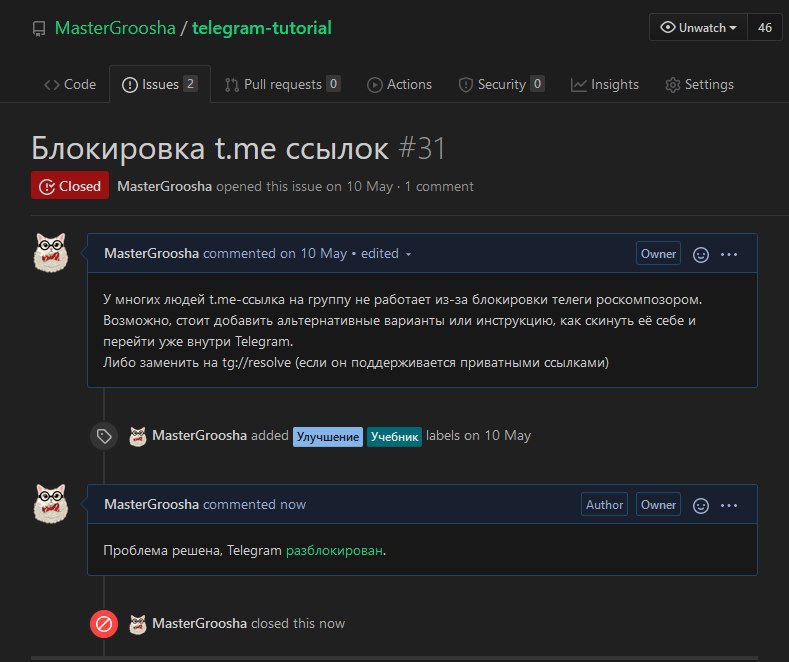Open the Settings tab
Image resolution: width=789 pixels, height=662 pixels.
(x=699, y=85)
